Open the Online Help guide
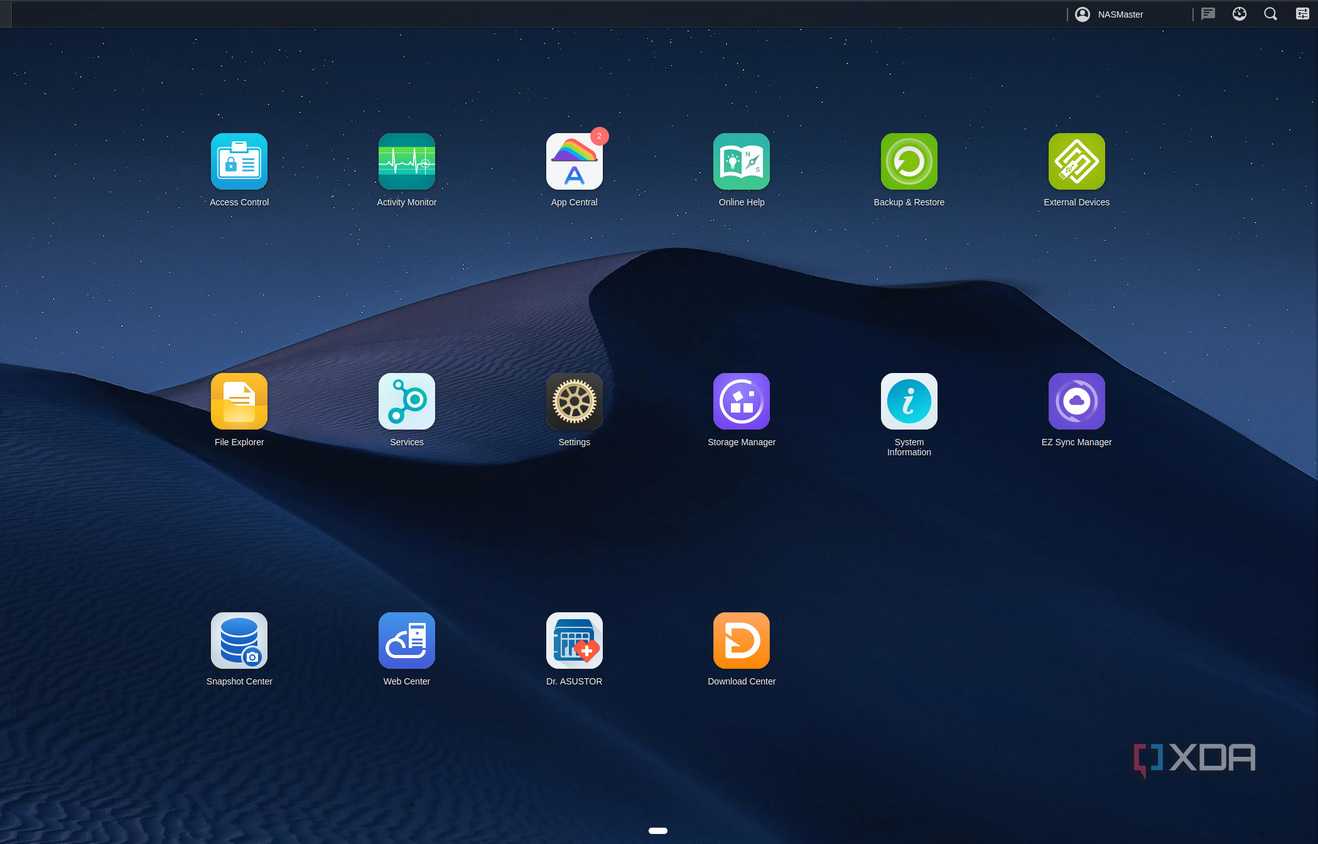 coord(742,161)
